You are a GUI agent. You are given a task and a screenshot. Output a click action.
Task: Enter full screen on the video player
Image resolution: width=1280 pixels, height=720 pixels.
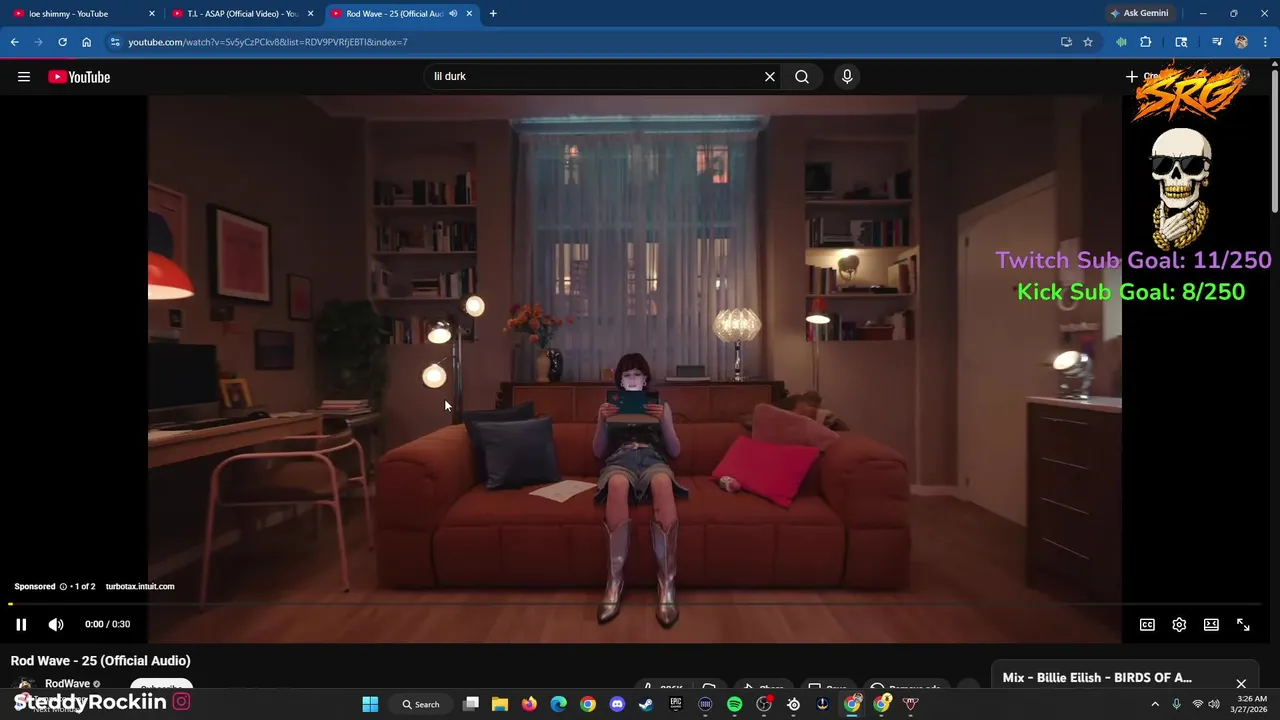[x=1243, y=625]
